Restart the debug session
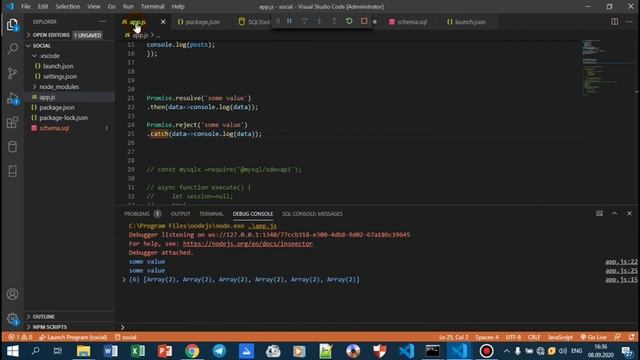The width and height of the screenshot is (640, 360). pos(349,21)
